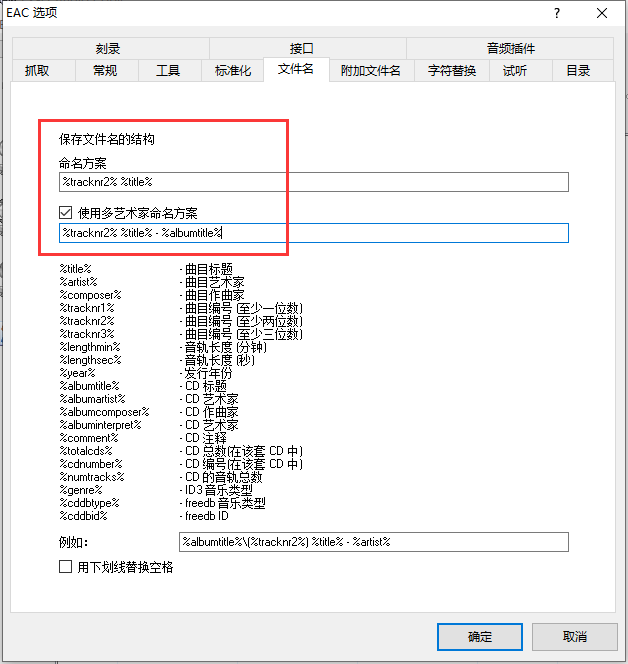Toggle 使用多艺术家命名方案 checkbox

pos(66,213)
